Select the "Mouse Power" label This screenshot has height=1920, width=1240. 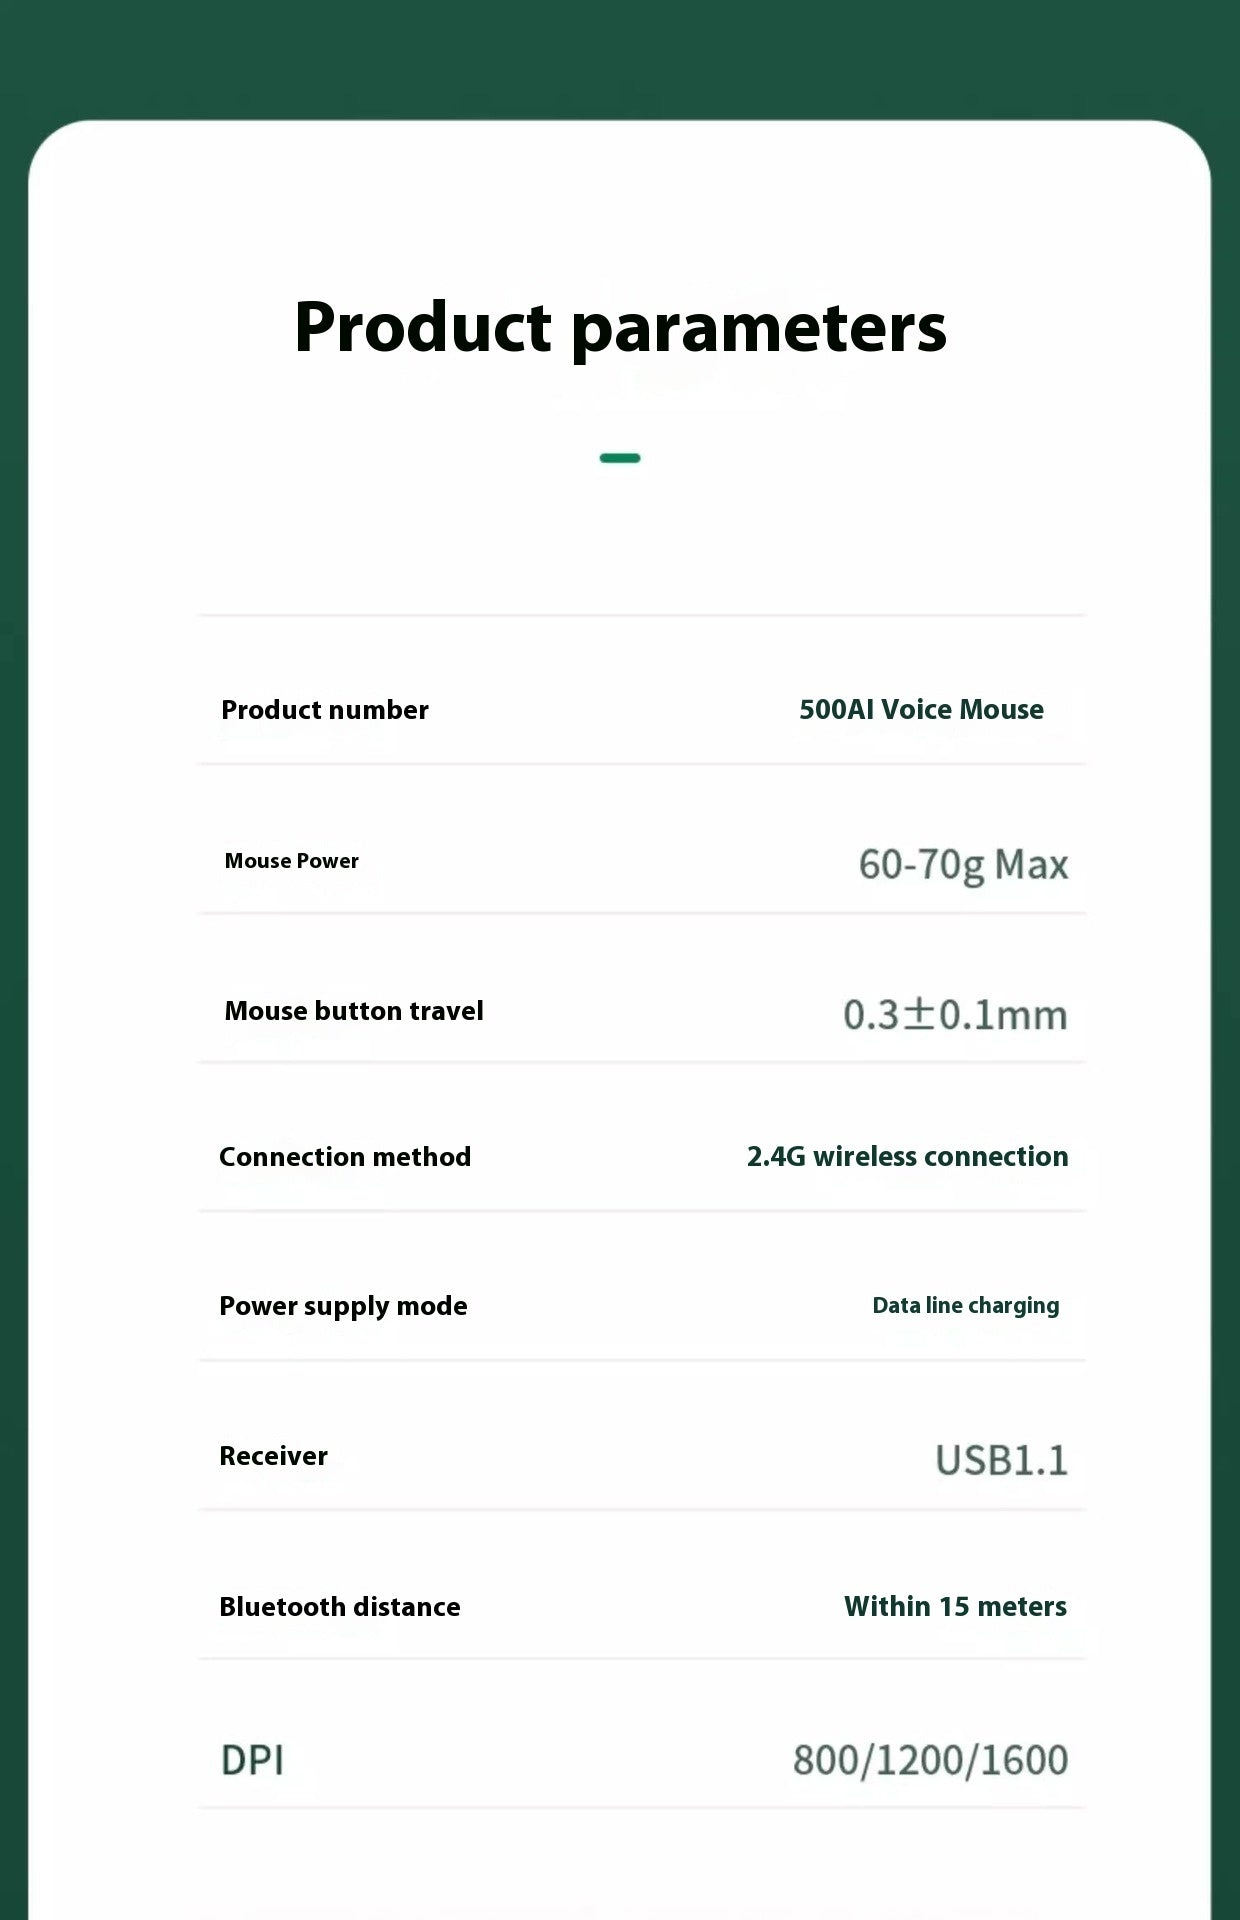click(291, 861)
